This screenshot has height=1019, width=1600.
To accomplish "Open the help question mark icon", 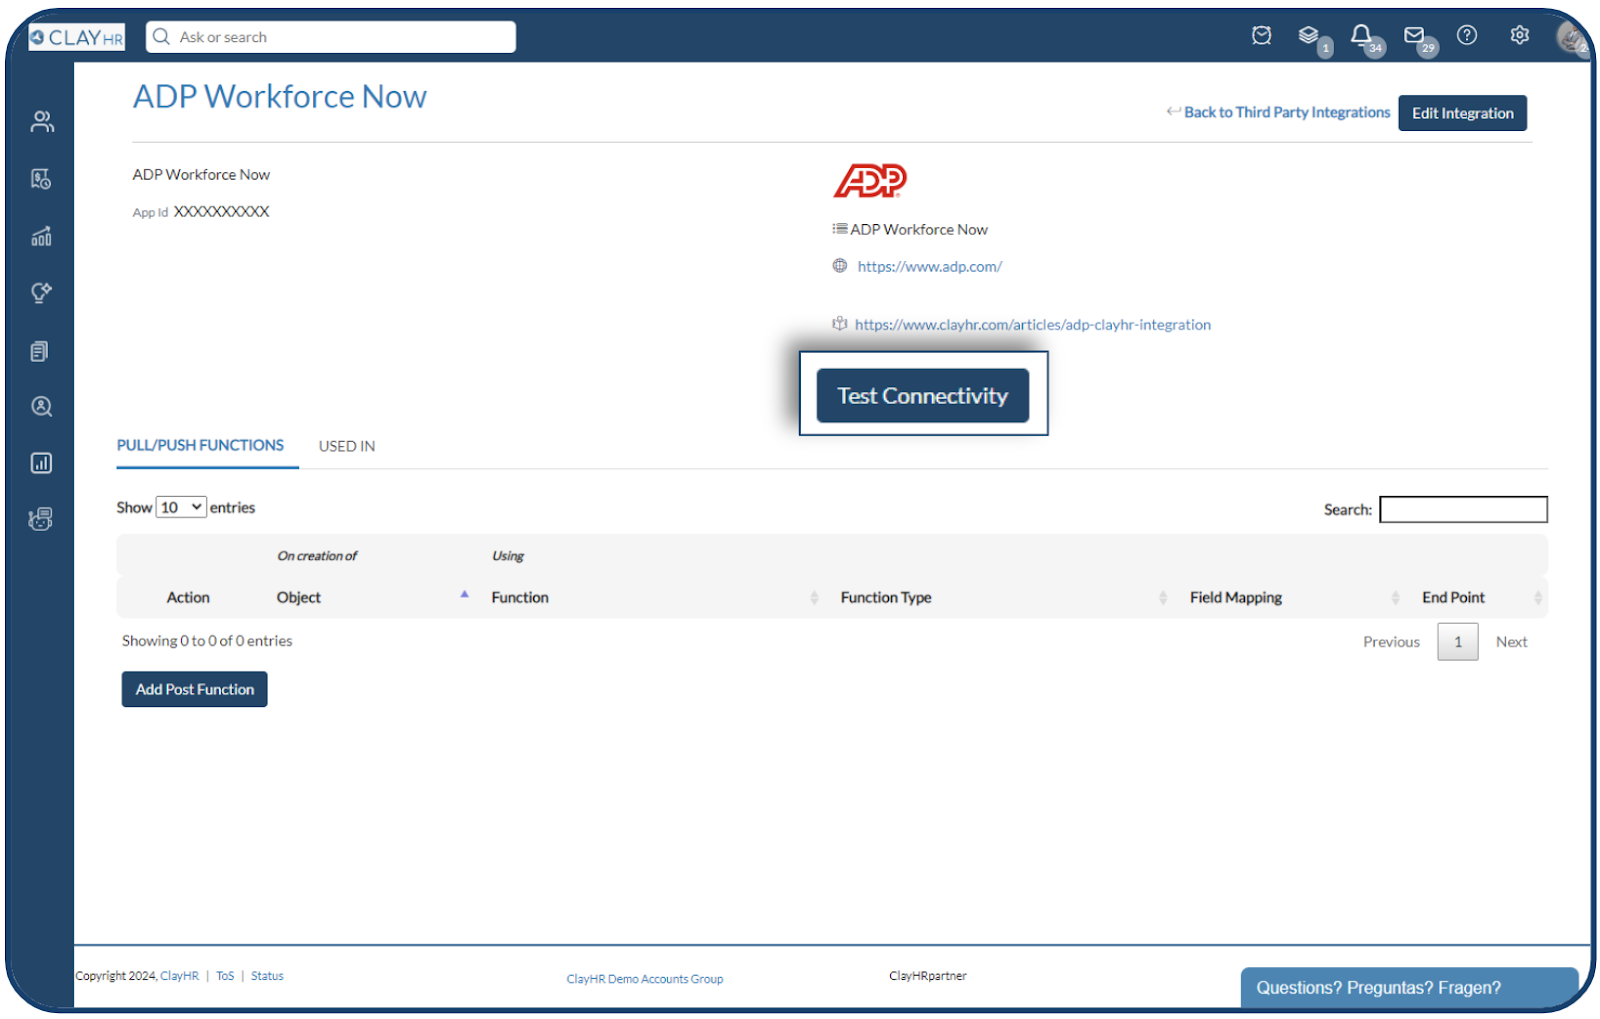I will (x=1467, y=35).
